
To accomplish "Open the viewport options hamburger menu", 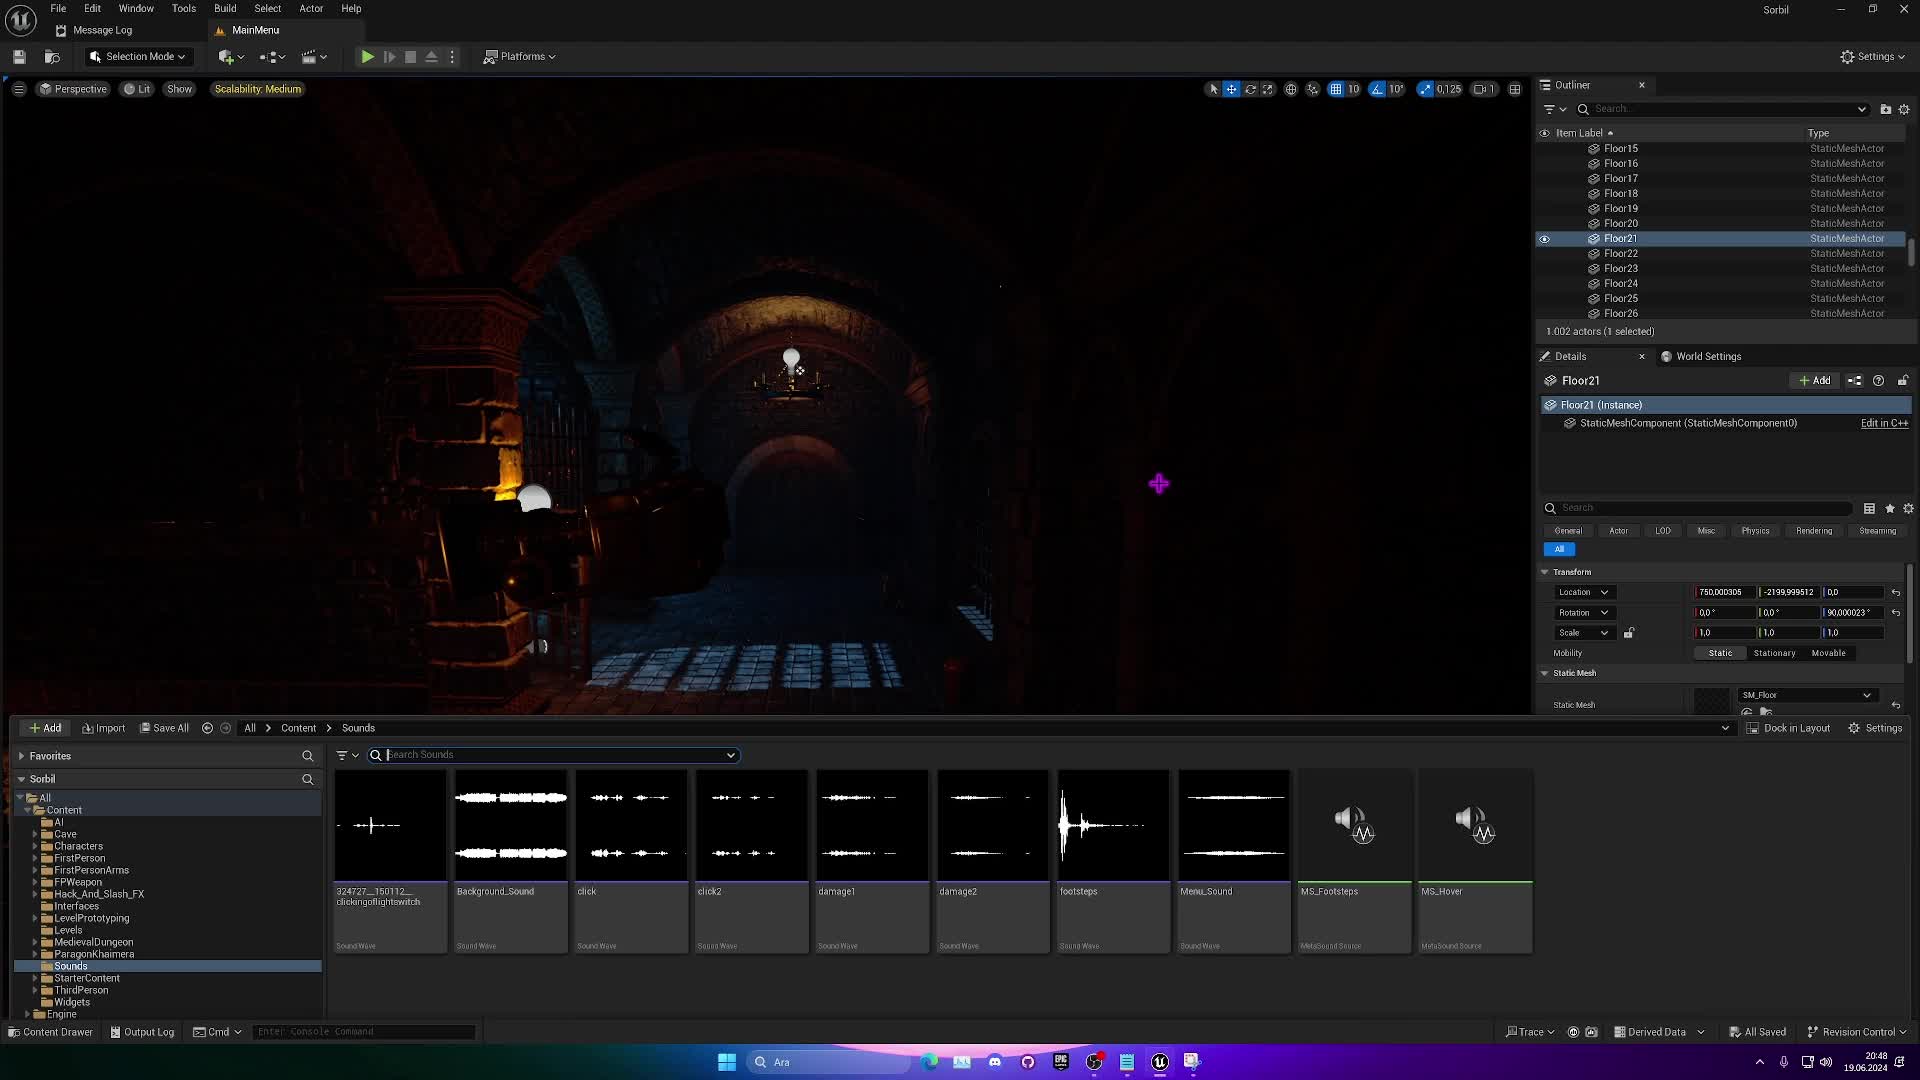I will point(18,89).
